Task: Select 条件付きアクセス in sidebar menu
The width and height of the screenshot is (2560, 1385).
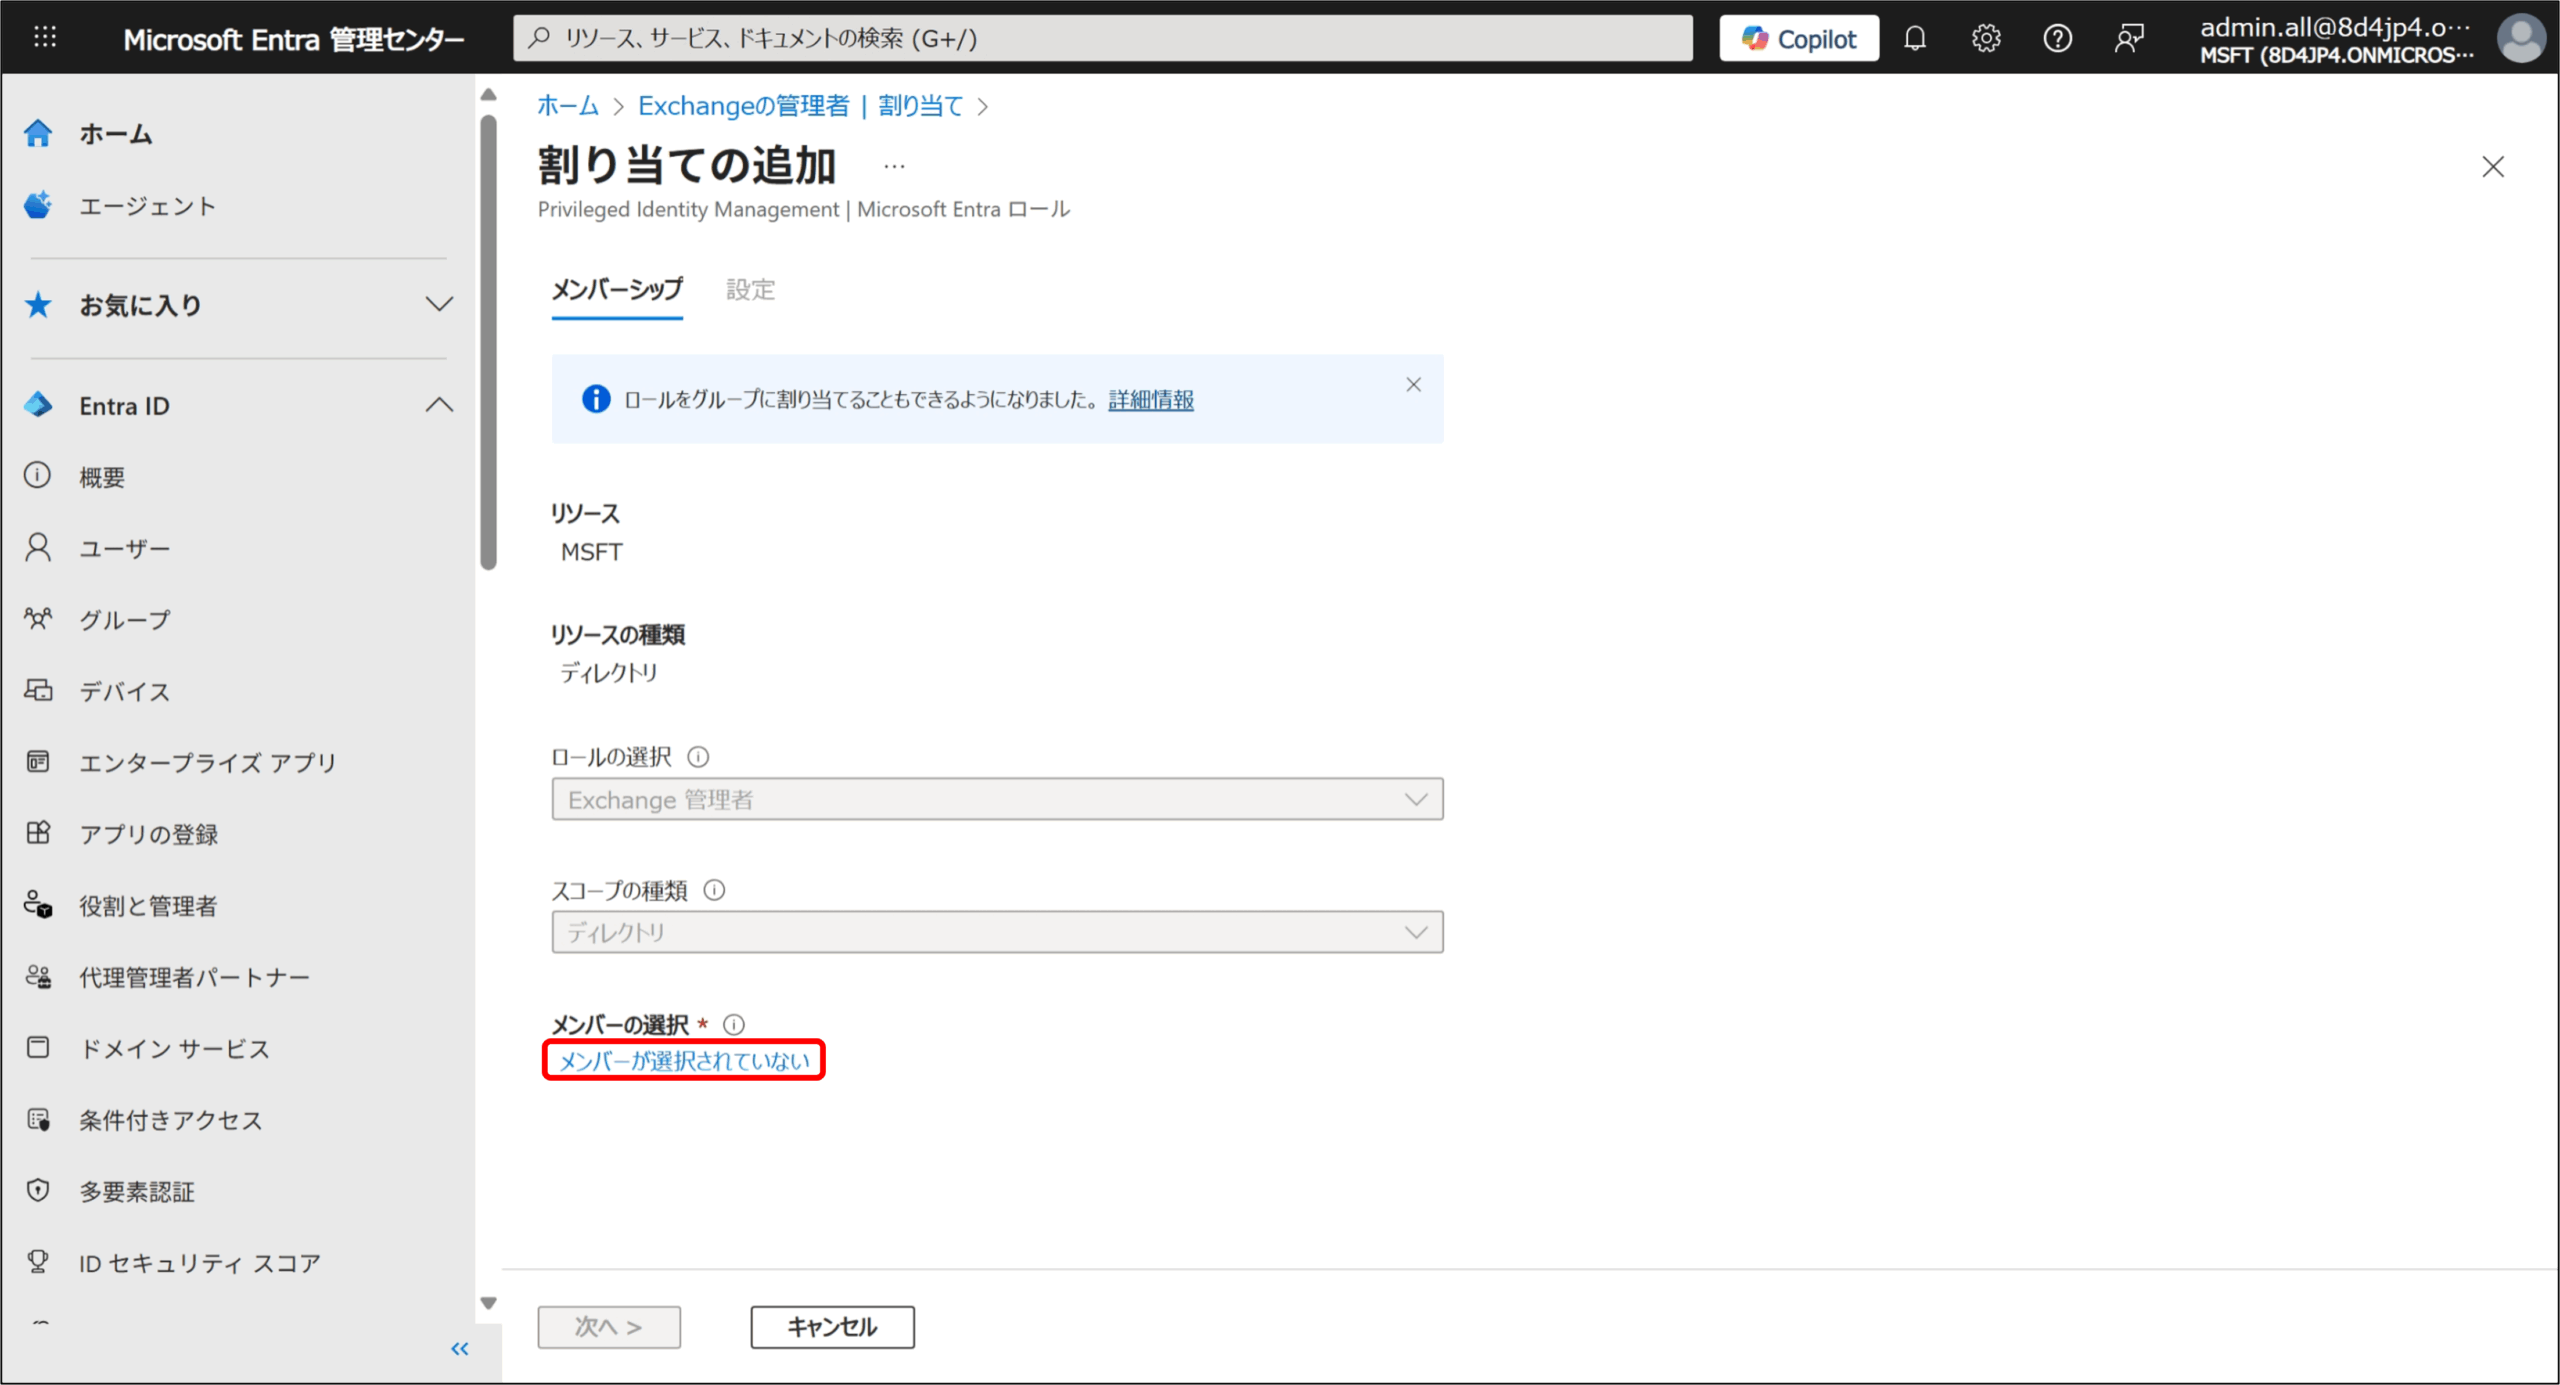Action: [170, 1120]
